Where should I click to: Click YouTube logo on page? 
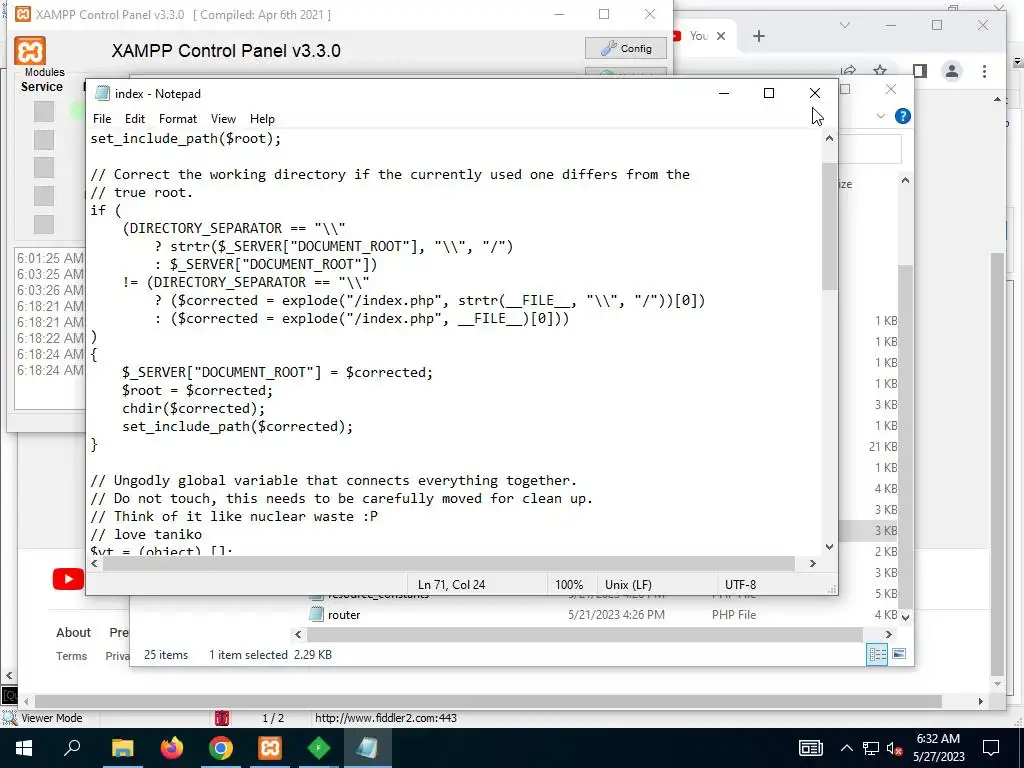point(69,579)
